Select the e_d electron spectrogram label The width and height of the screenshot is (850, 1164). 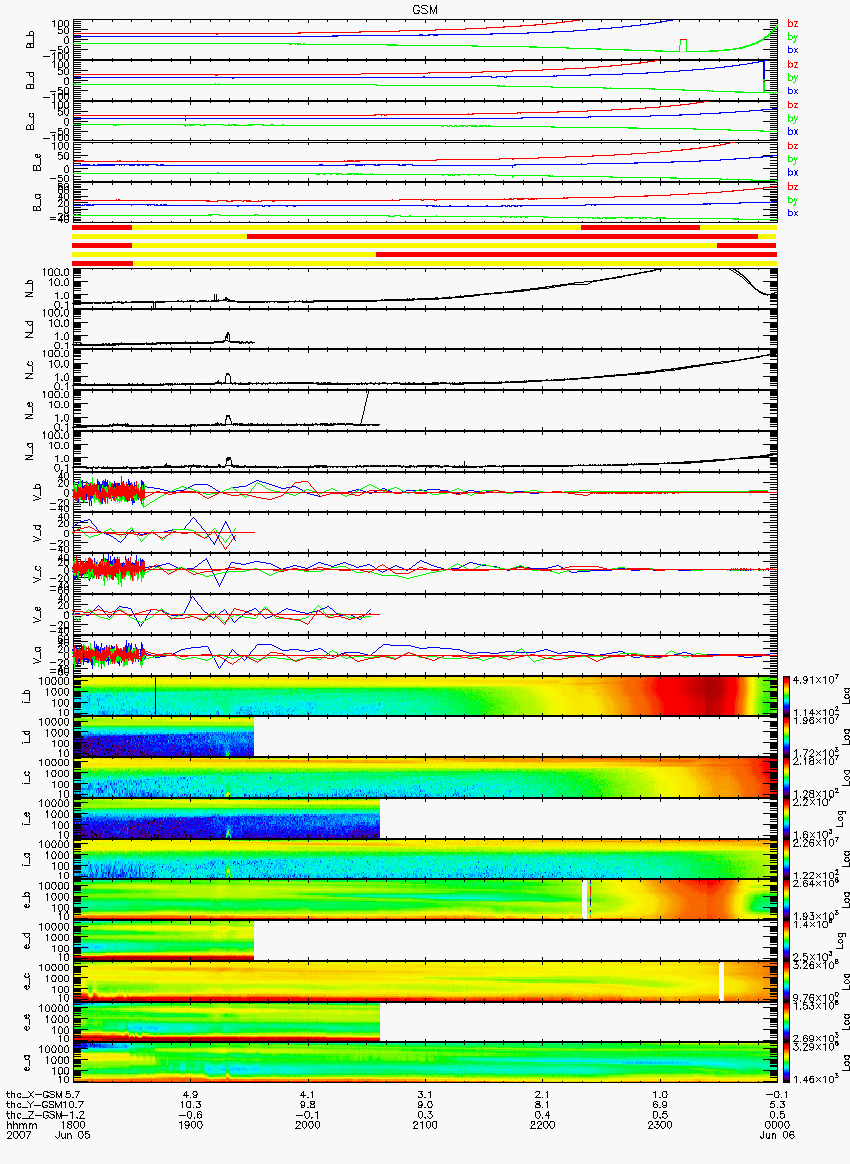(24, 941)
